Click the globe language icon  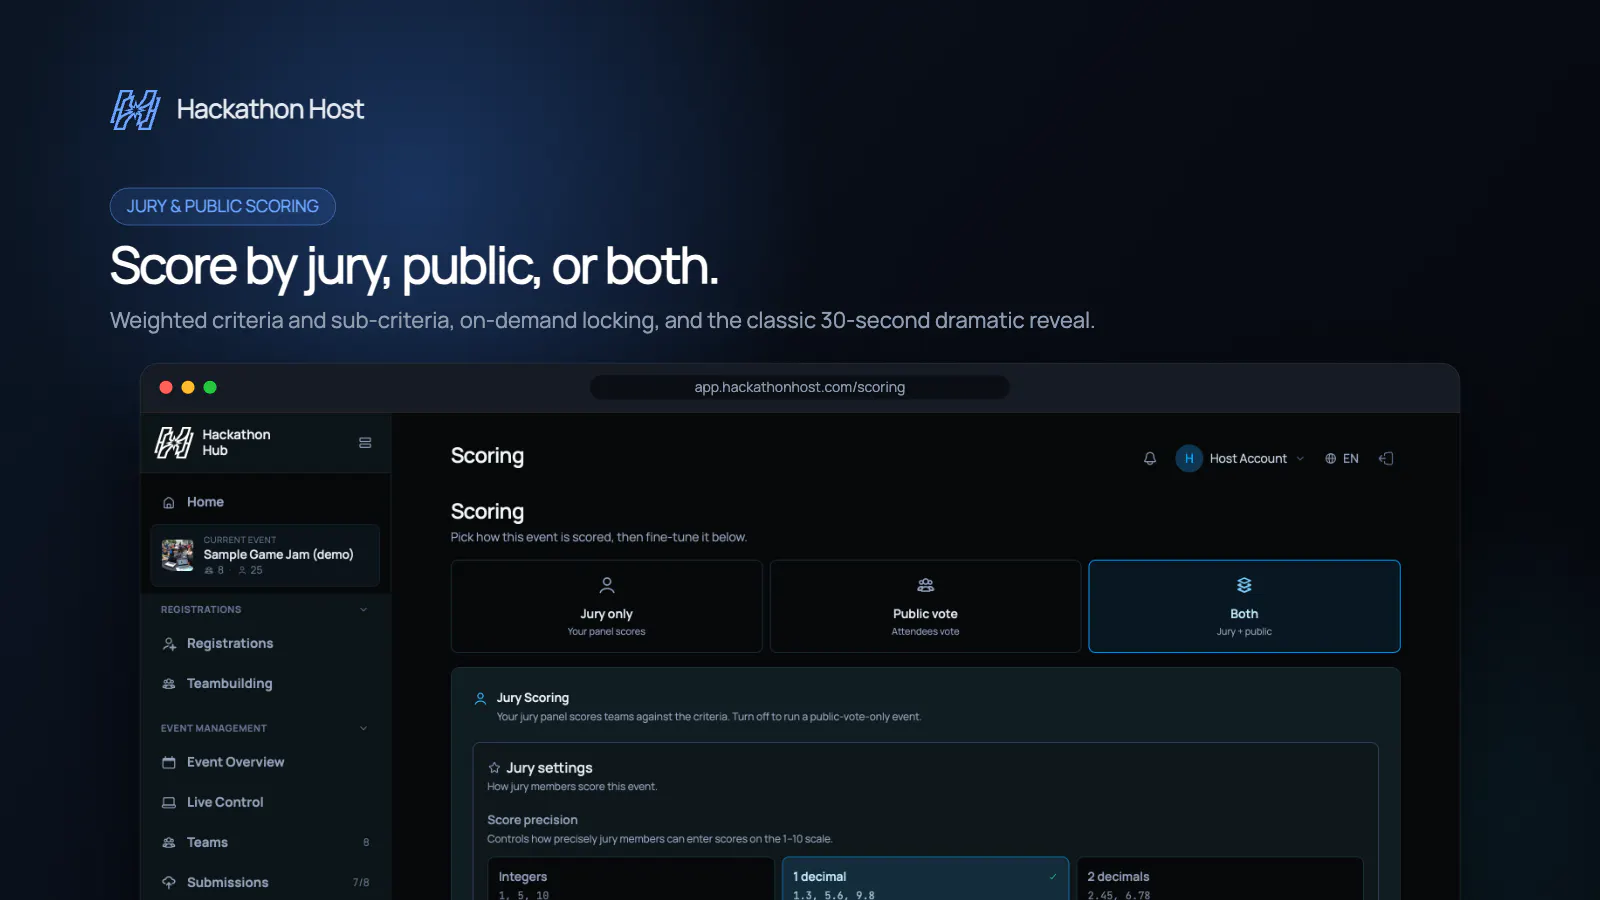[x=1331, y=459]
